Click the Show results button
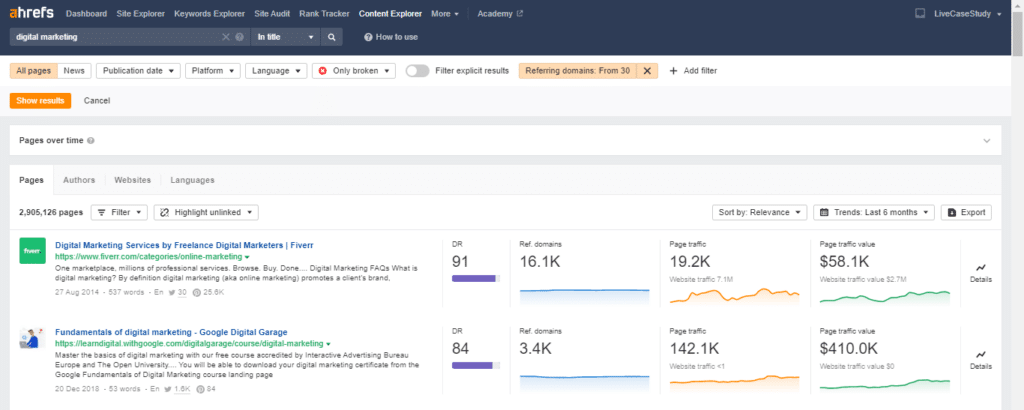 coord(40,101)
